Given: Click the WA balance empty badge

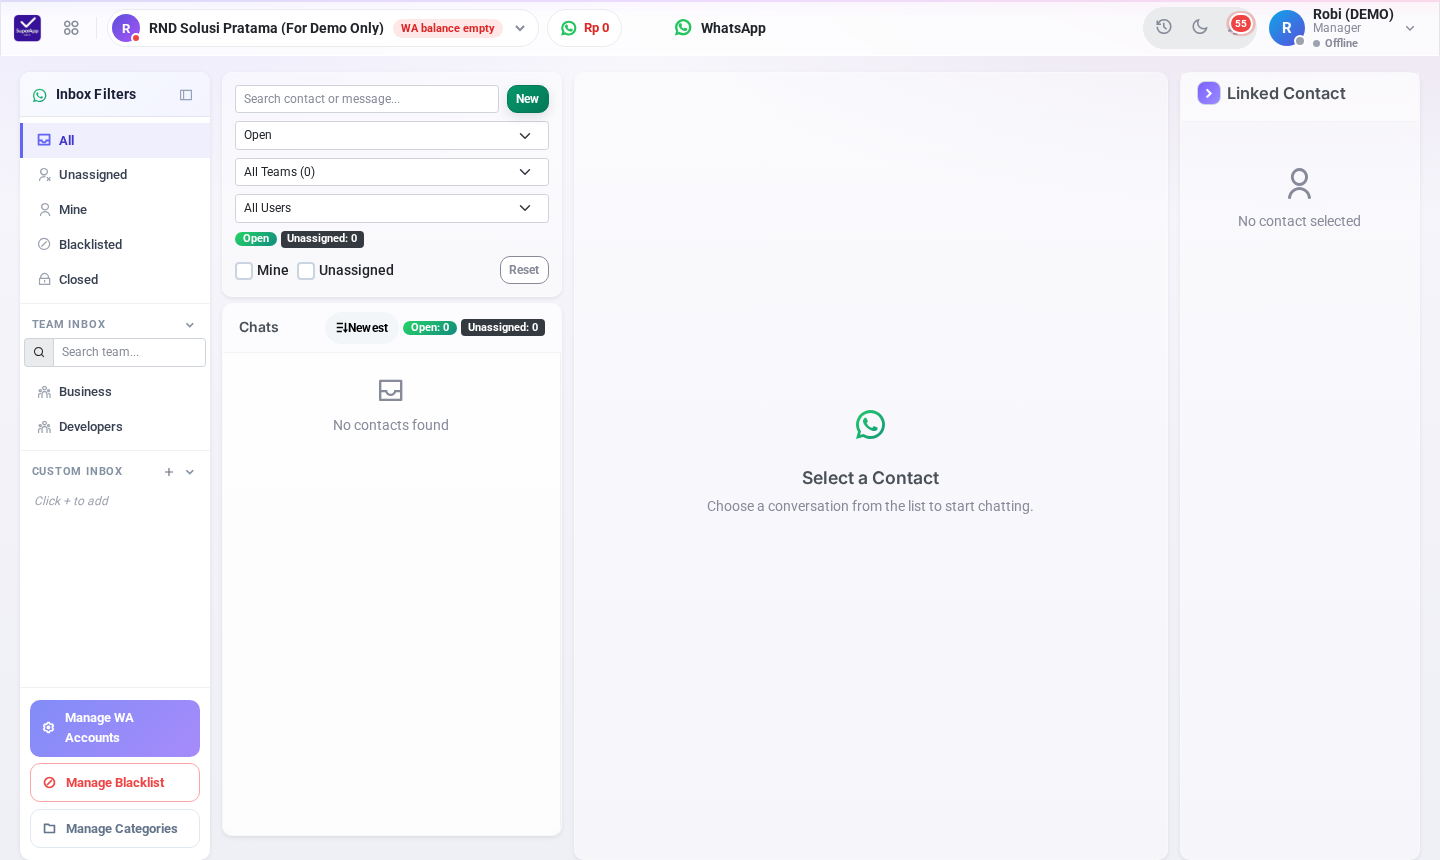Looking at the screenshot, I should click(448, 28).
